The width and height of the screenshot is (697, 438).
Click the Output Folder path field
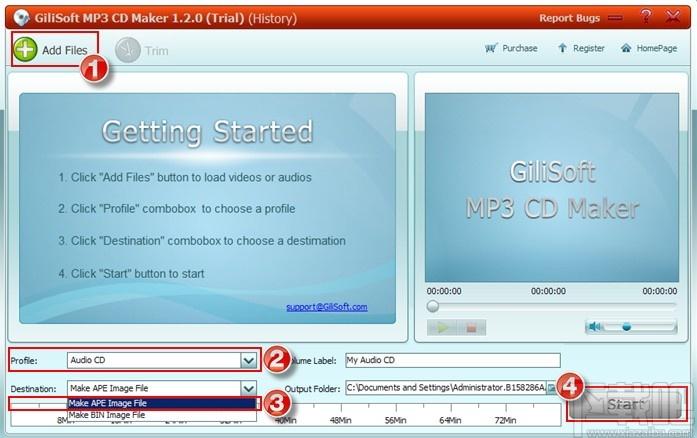coord(445,388)
